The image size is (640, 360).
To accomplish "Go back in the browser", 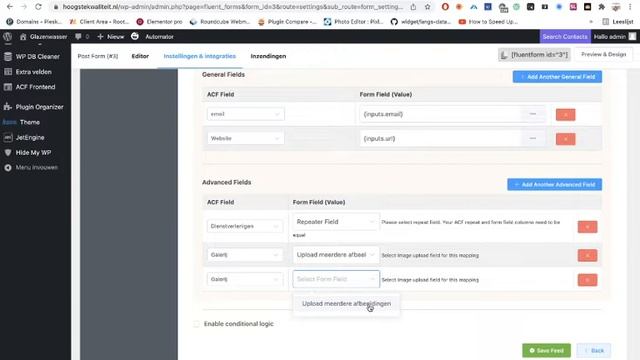I will pyautogui.click(x=10, y=7).
